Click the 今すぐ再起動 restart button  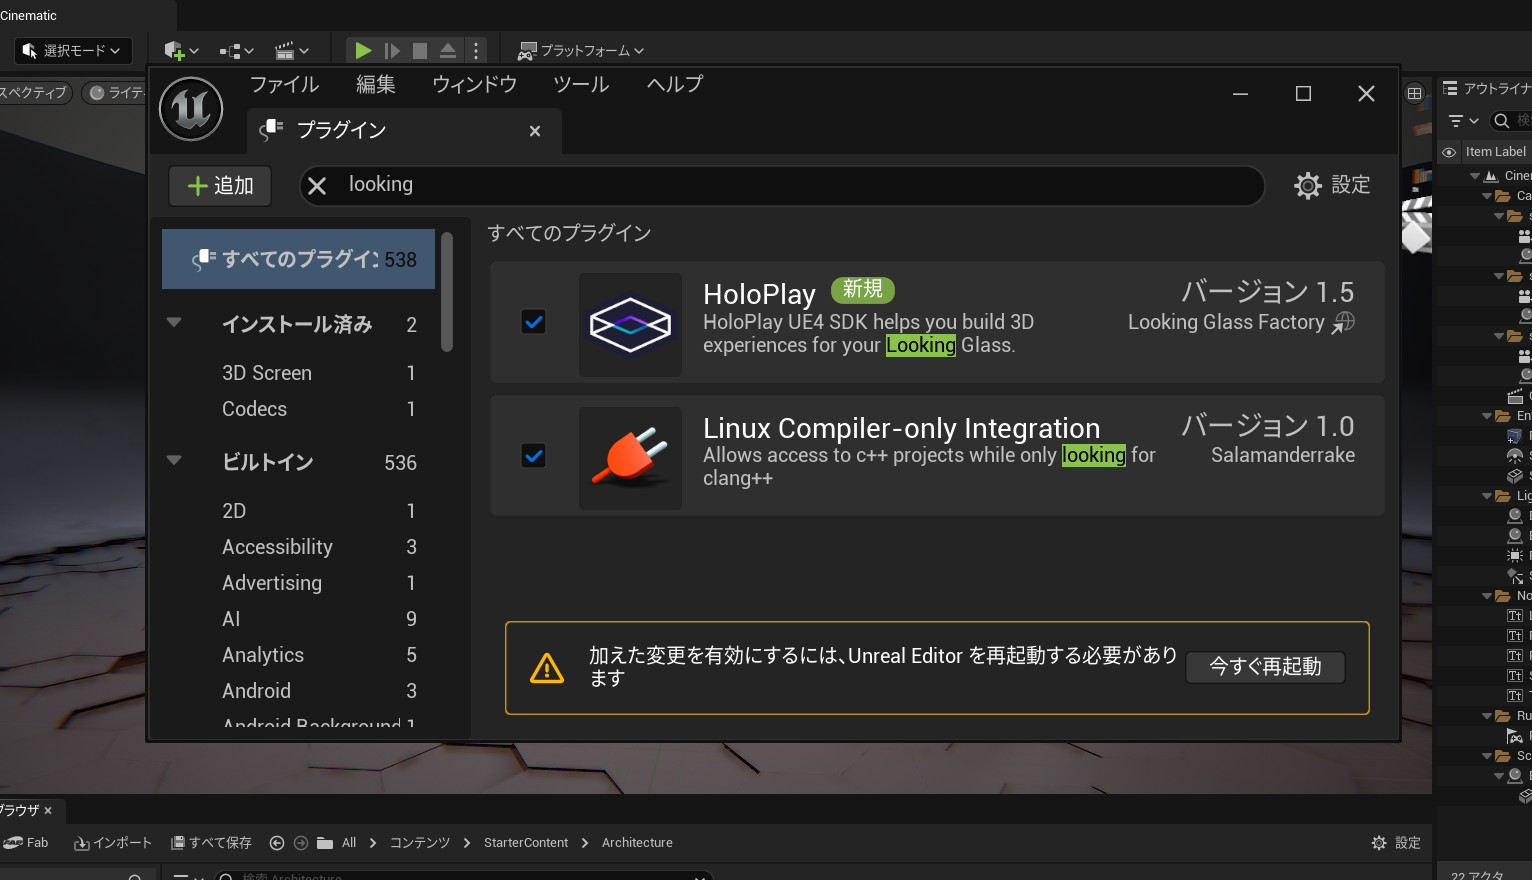point(1265,667)
